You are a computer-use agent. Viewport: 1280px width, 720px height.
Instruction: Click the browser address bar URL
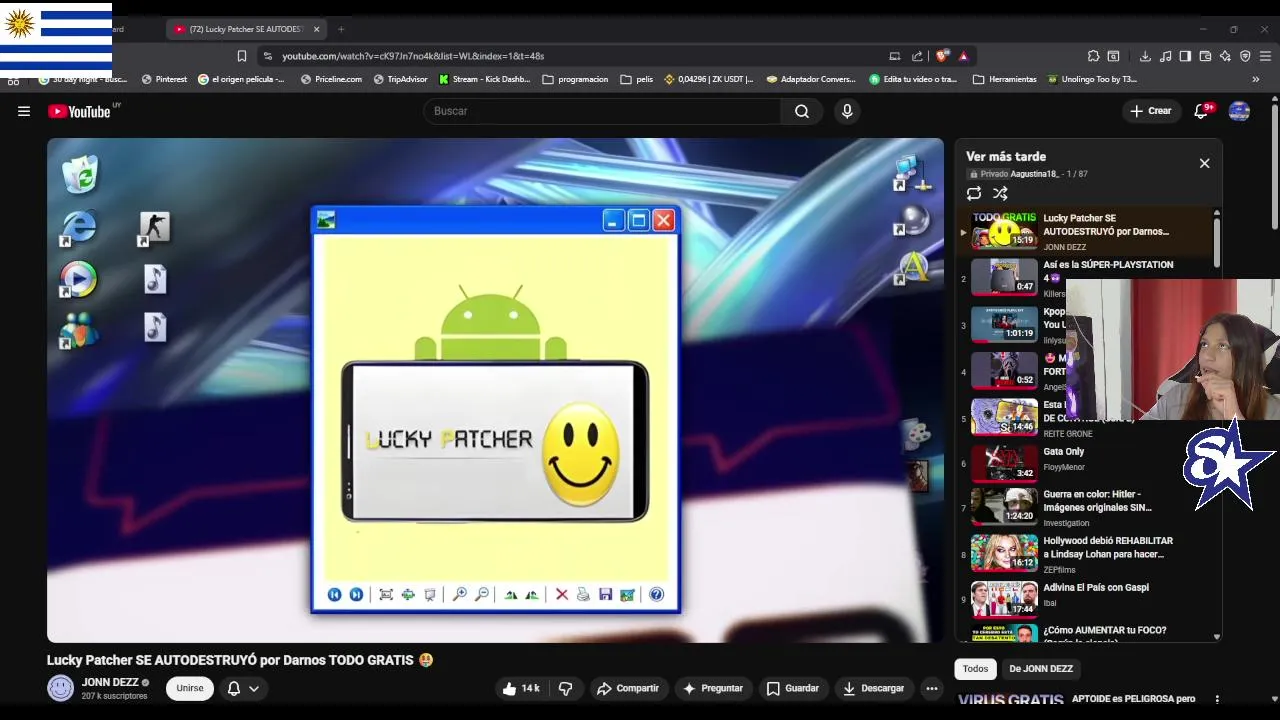[x=413, y=56]
